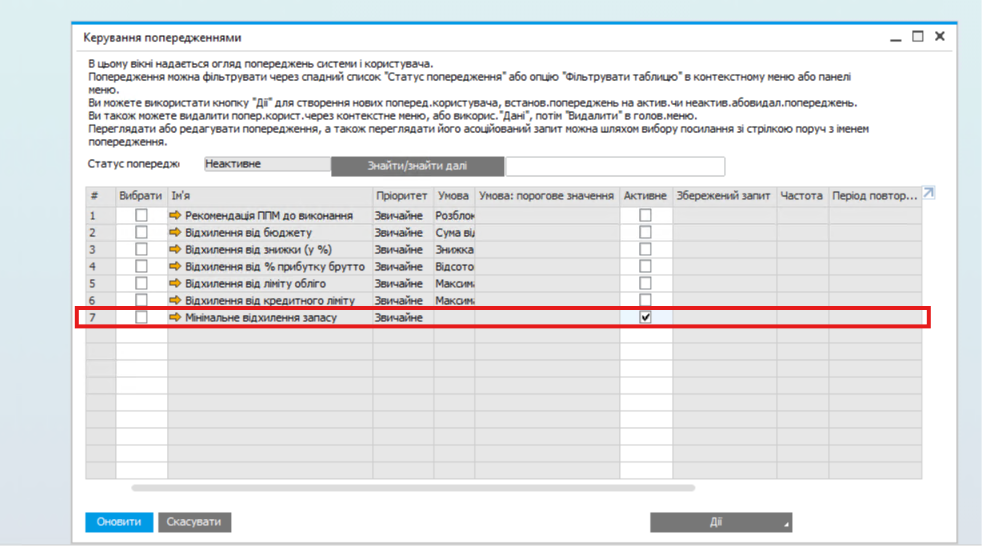Click the Активне column header
This screenshot has width=982, height=553.
(646, 196)
